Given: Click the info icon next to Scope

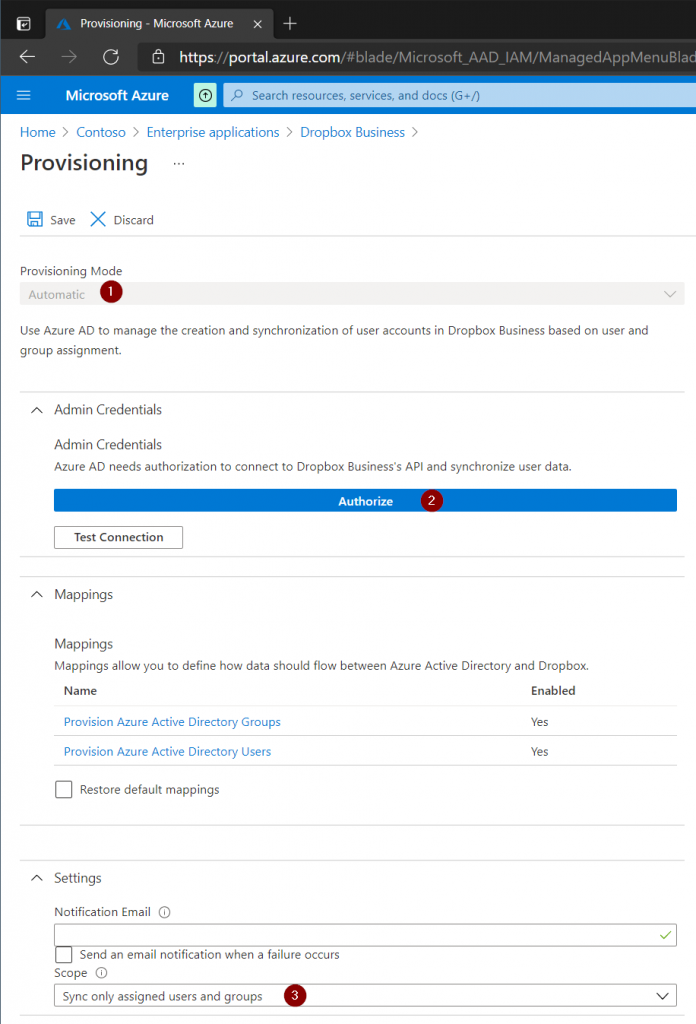Looking at the screenshot, I should coord(101,973).
